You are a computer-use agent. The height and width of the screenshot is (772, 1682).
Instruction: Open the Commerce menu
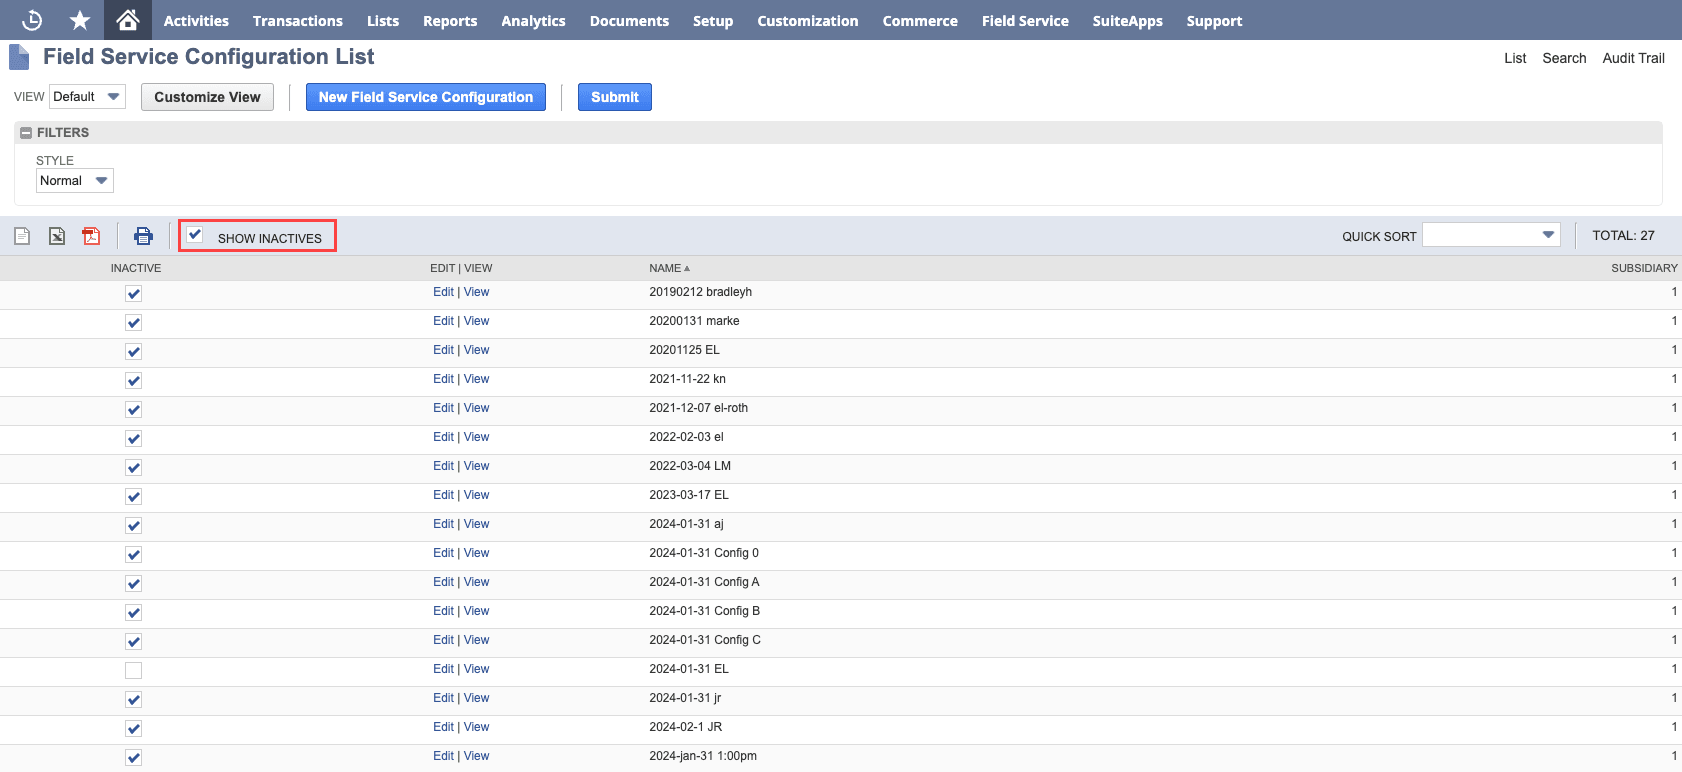920,20
